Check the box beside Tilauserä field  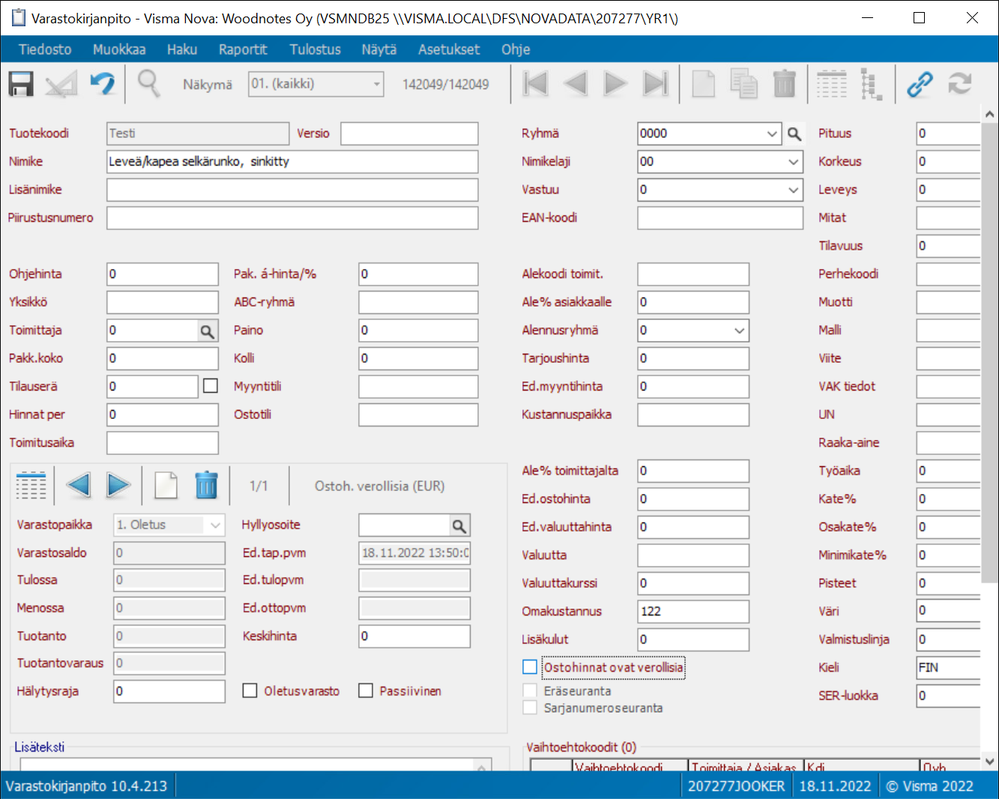[x=210, y=386]
